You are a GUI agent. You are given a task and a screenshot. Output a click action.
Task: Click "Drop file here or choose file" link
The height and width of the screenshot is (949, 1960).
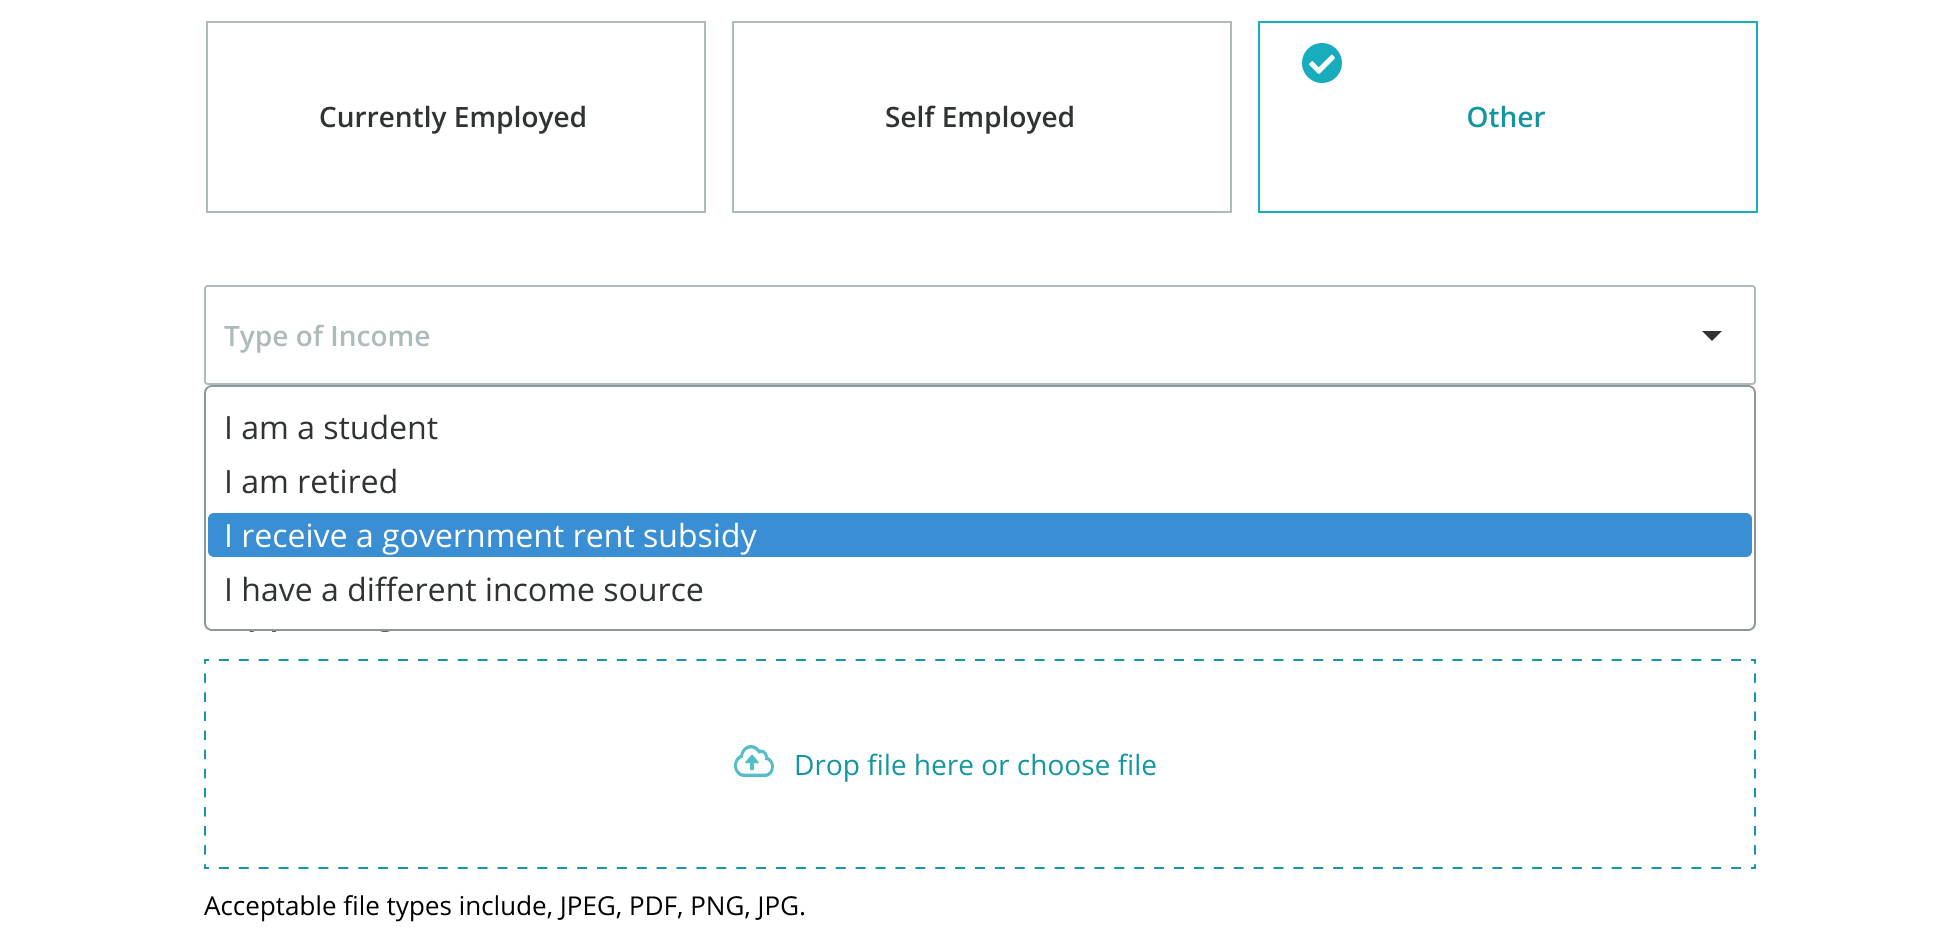point(975,765)
